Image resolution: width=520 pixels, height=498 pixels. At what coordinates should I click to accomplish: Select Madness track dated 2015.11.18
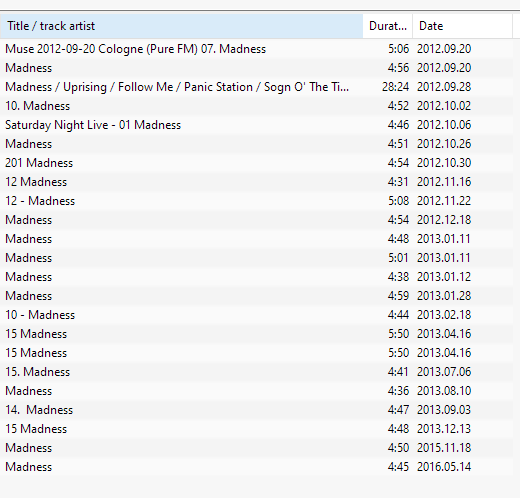coord(256,448)
